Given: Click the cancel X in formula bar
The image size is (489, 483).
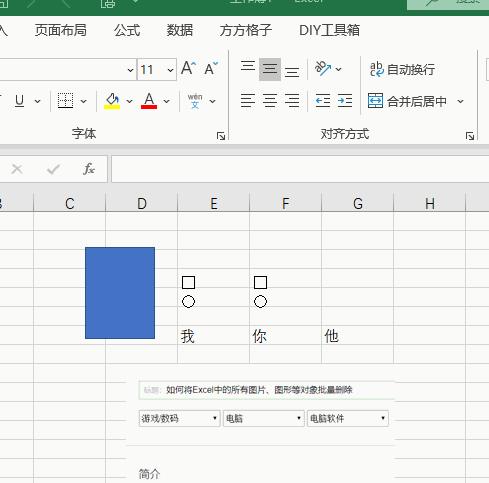Looking at the screenshot, I should click(x=17, y=169).
